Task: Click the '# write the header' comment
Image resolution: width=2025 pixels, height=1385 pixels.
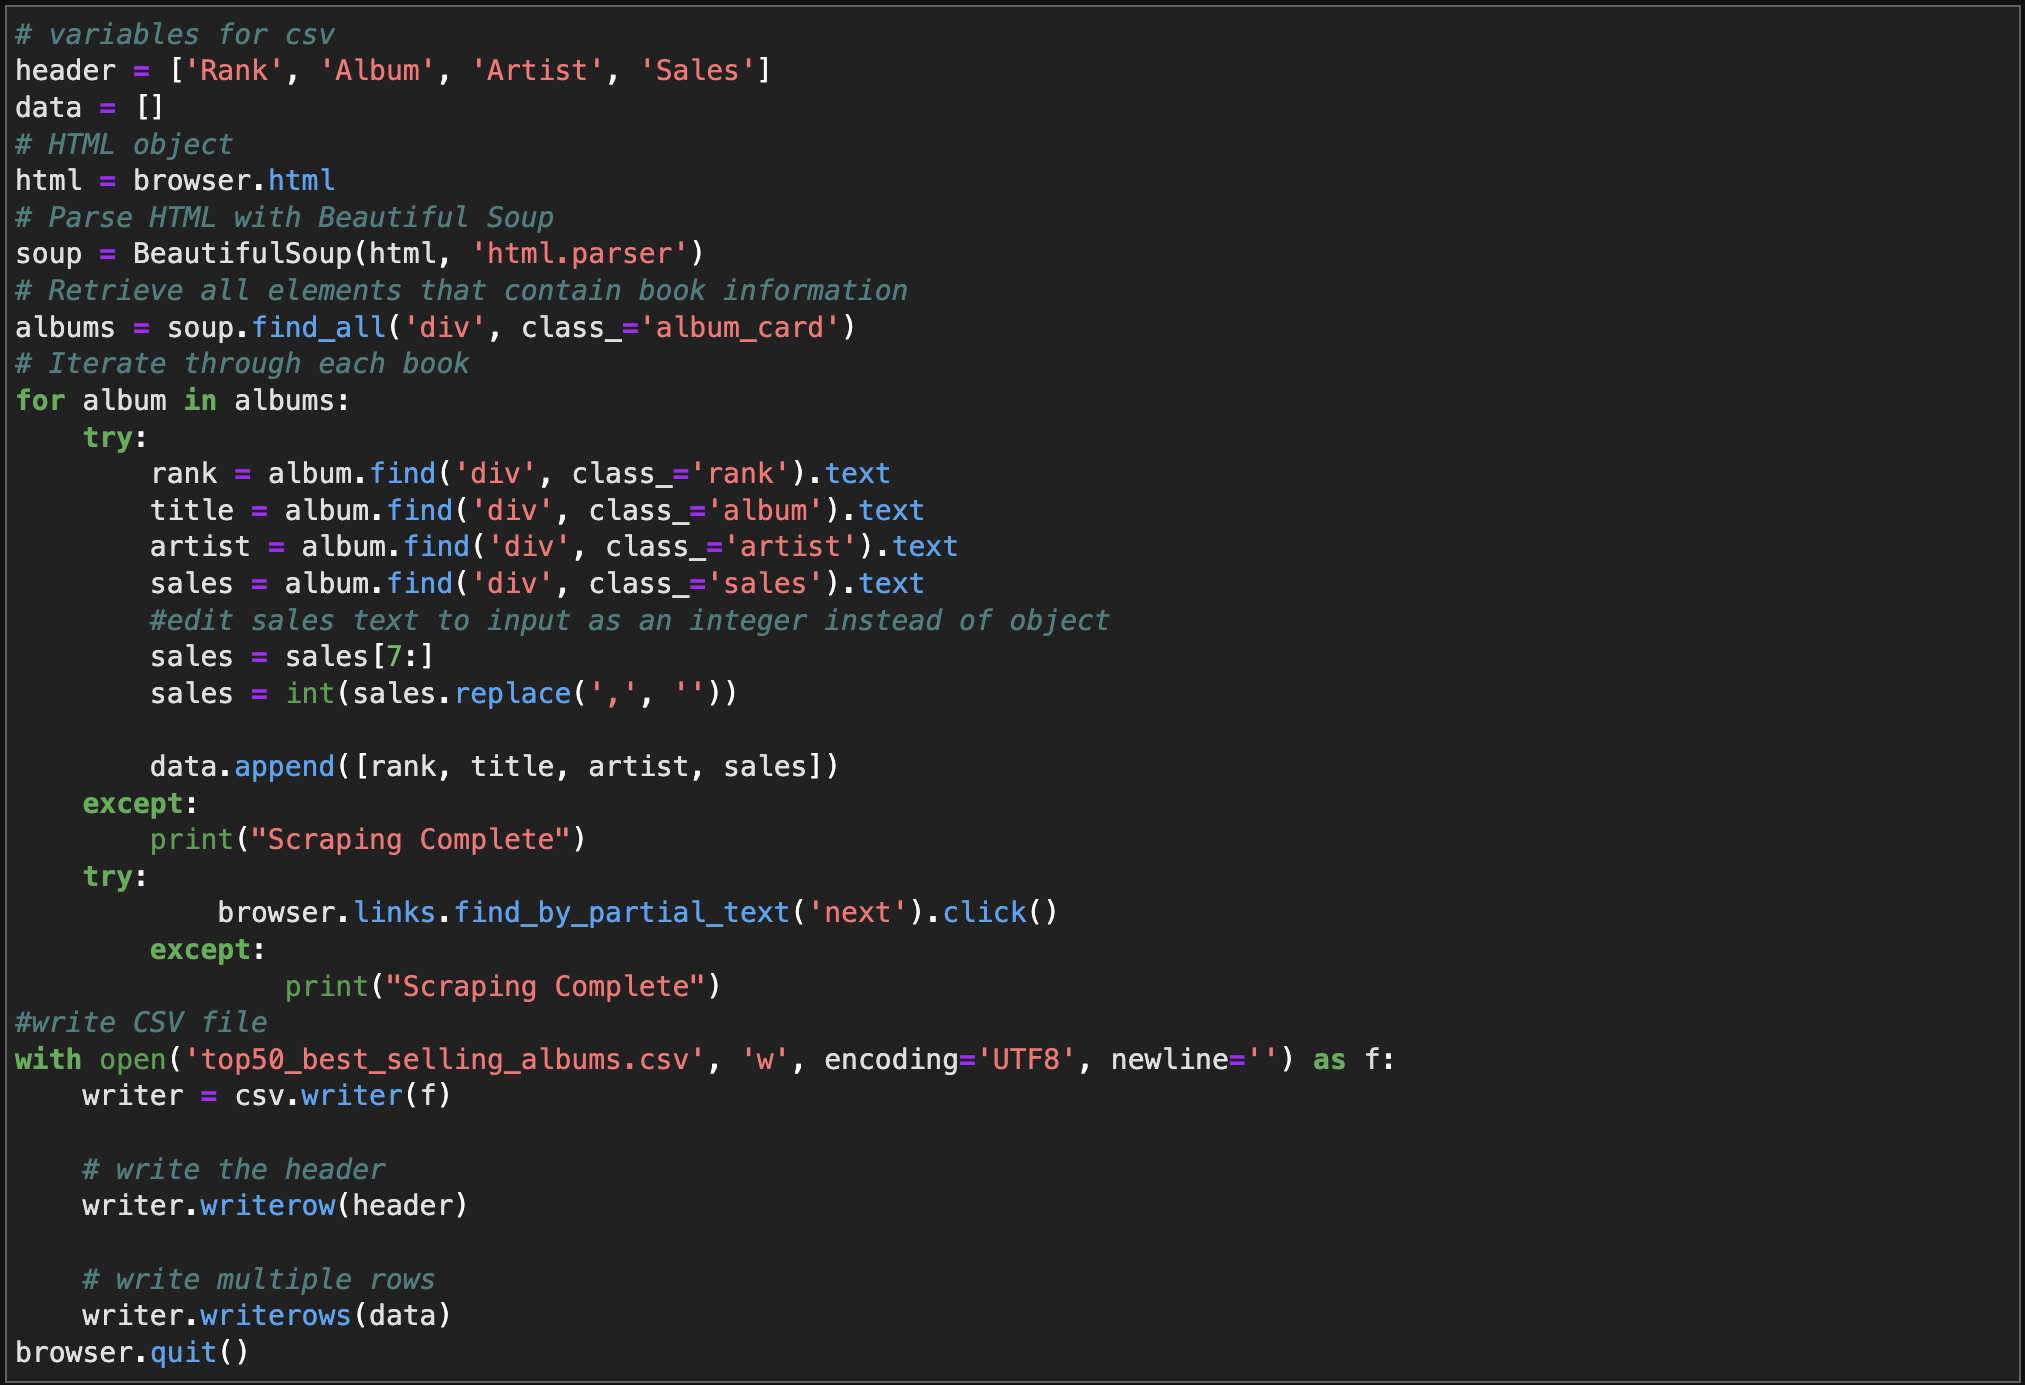Action: 234,1170
